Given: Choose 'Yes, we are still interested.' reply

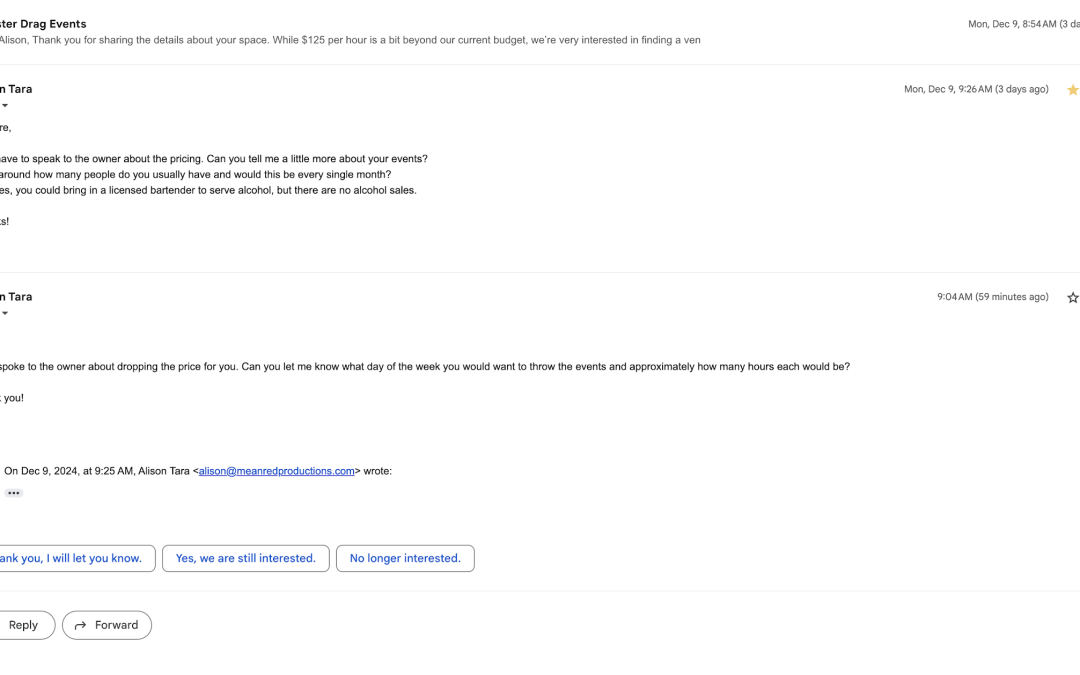Looking at the screenshot, I should click(245, 558).
